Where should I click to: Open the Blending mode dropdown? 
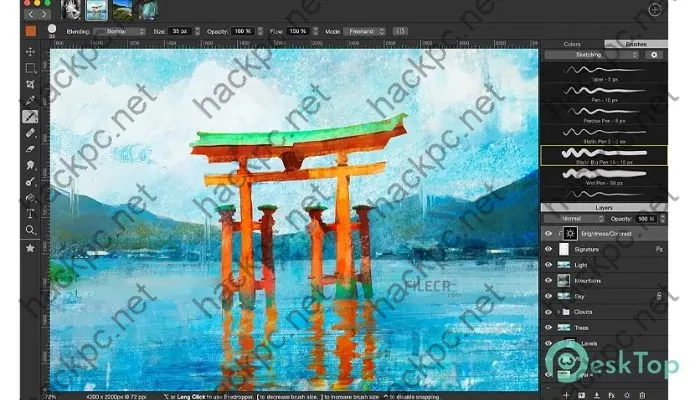point(120,31)
